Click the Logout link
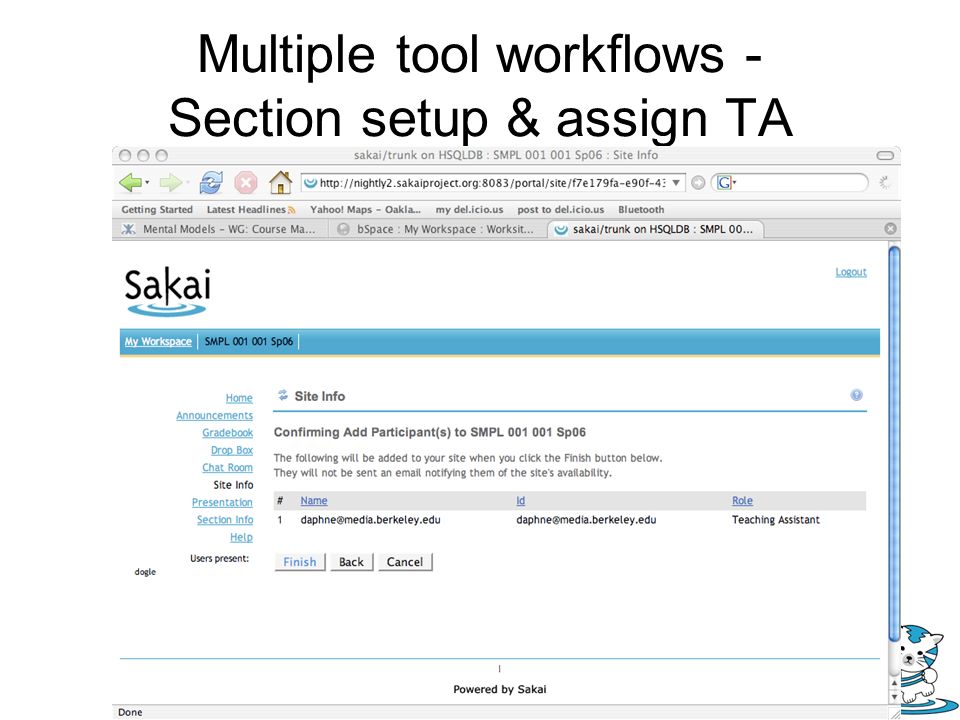 tap(851, 272)
